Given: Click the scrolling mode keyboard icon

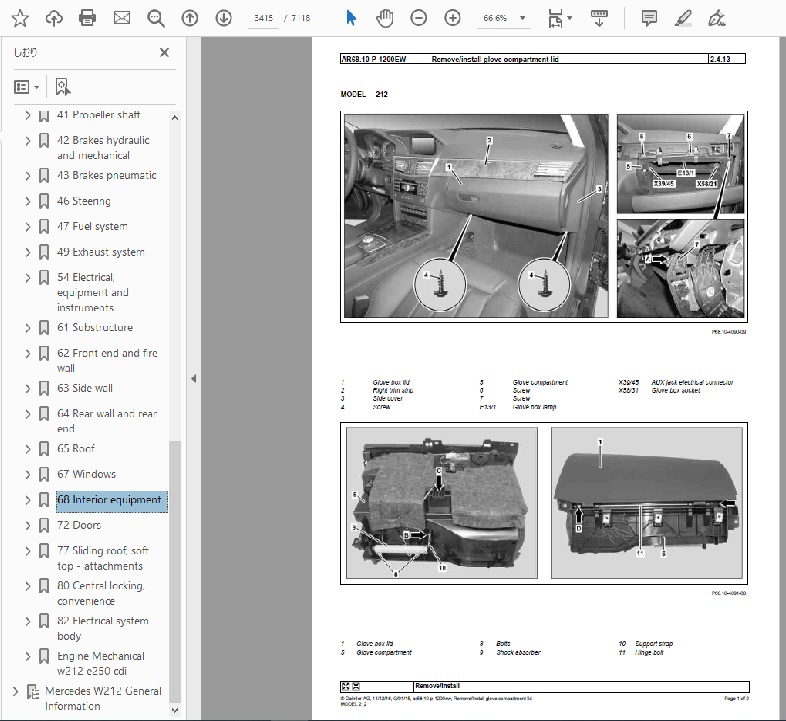Looking at the screenshot, I should coord(599,19).
